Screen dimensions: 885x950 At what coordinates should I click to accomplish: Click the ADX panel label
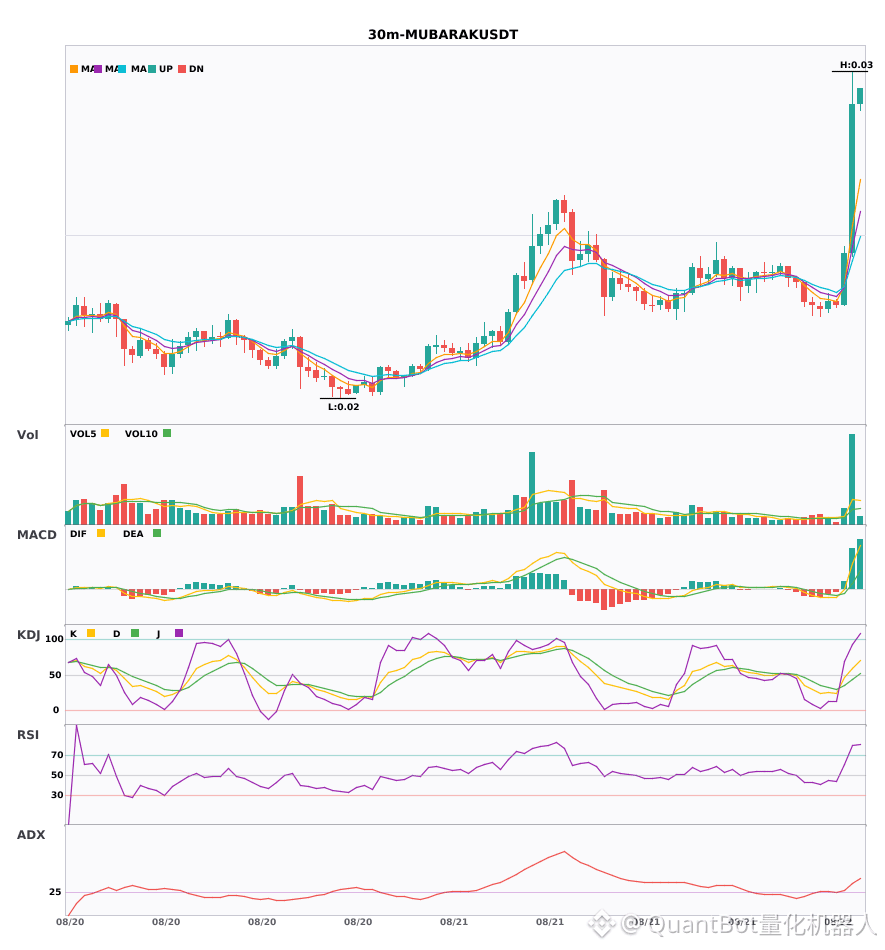(31, 835)
